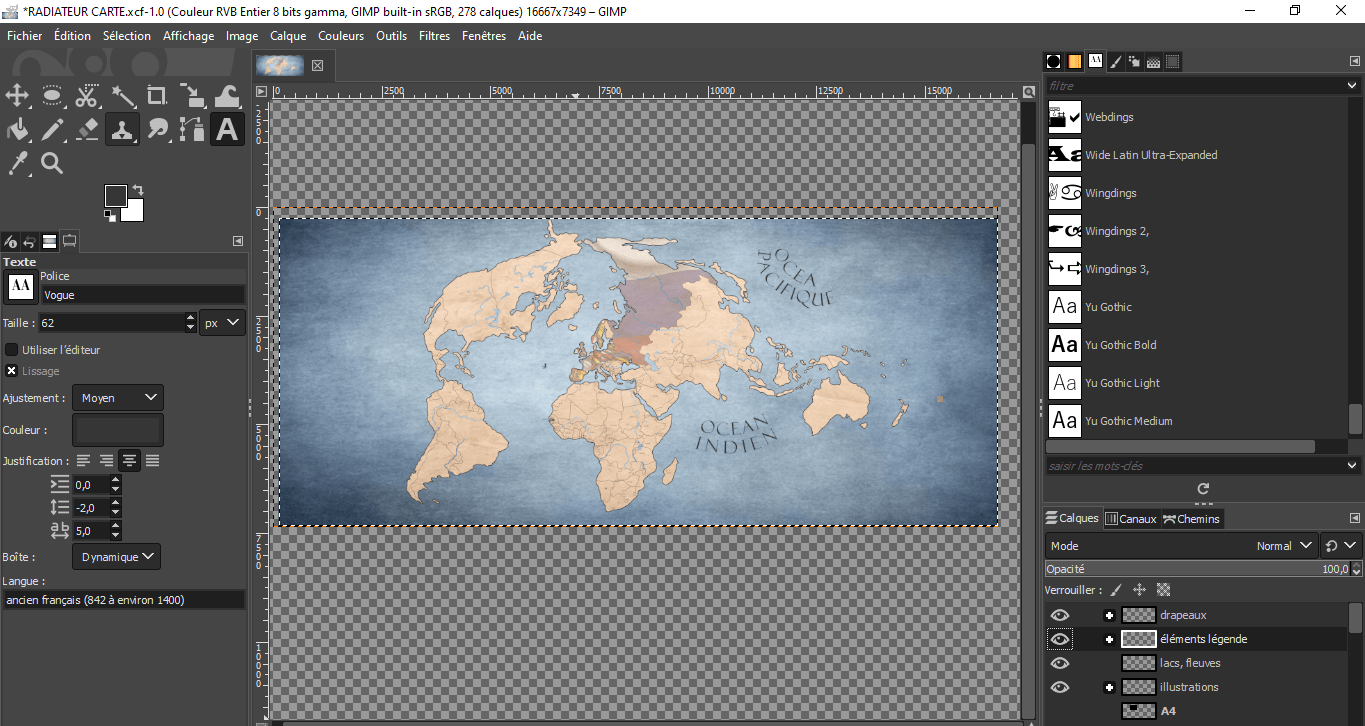The width and height of the screenshot is (1365, 726).
Task: Select the Scissors selection tool
Action: 87,96
